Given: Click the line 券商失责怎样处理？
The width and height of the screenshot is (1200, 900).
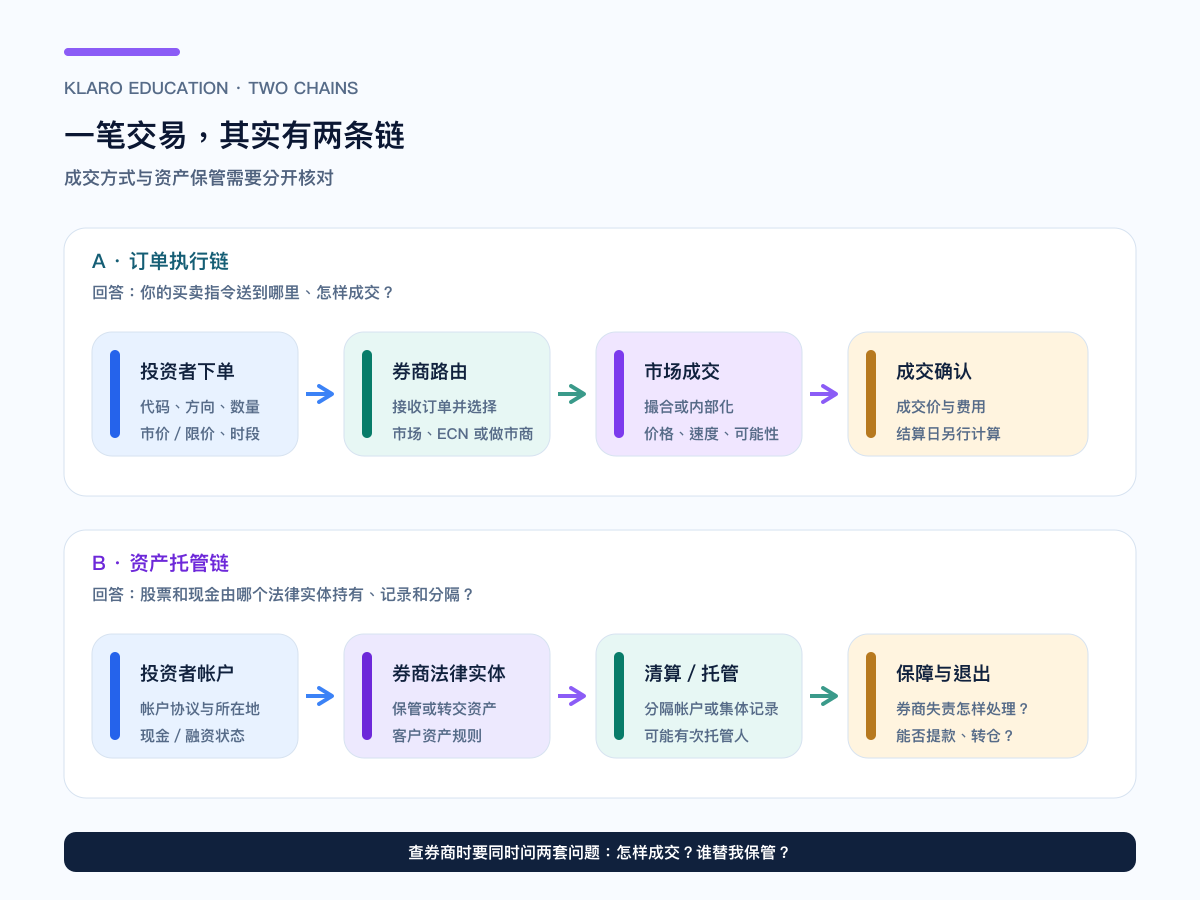Looking at the screenshot, I should click(963, 709).
